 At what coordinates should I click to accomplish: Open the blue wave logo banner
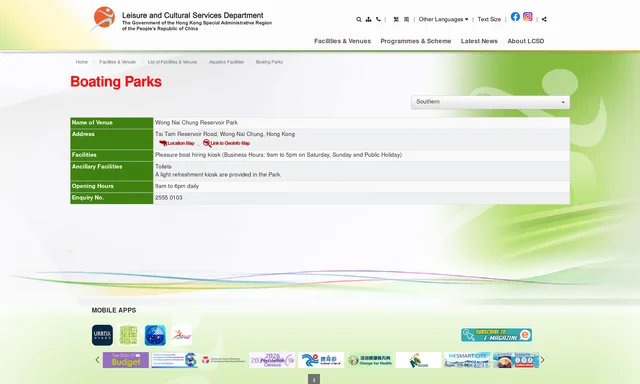(321, 360)
